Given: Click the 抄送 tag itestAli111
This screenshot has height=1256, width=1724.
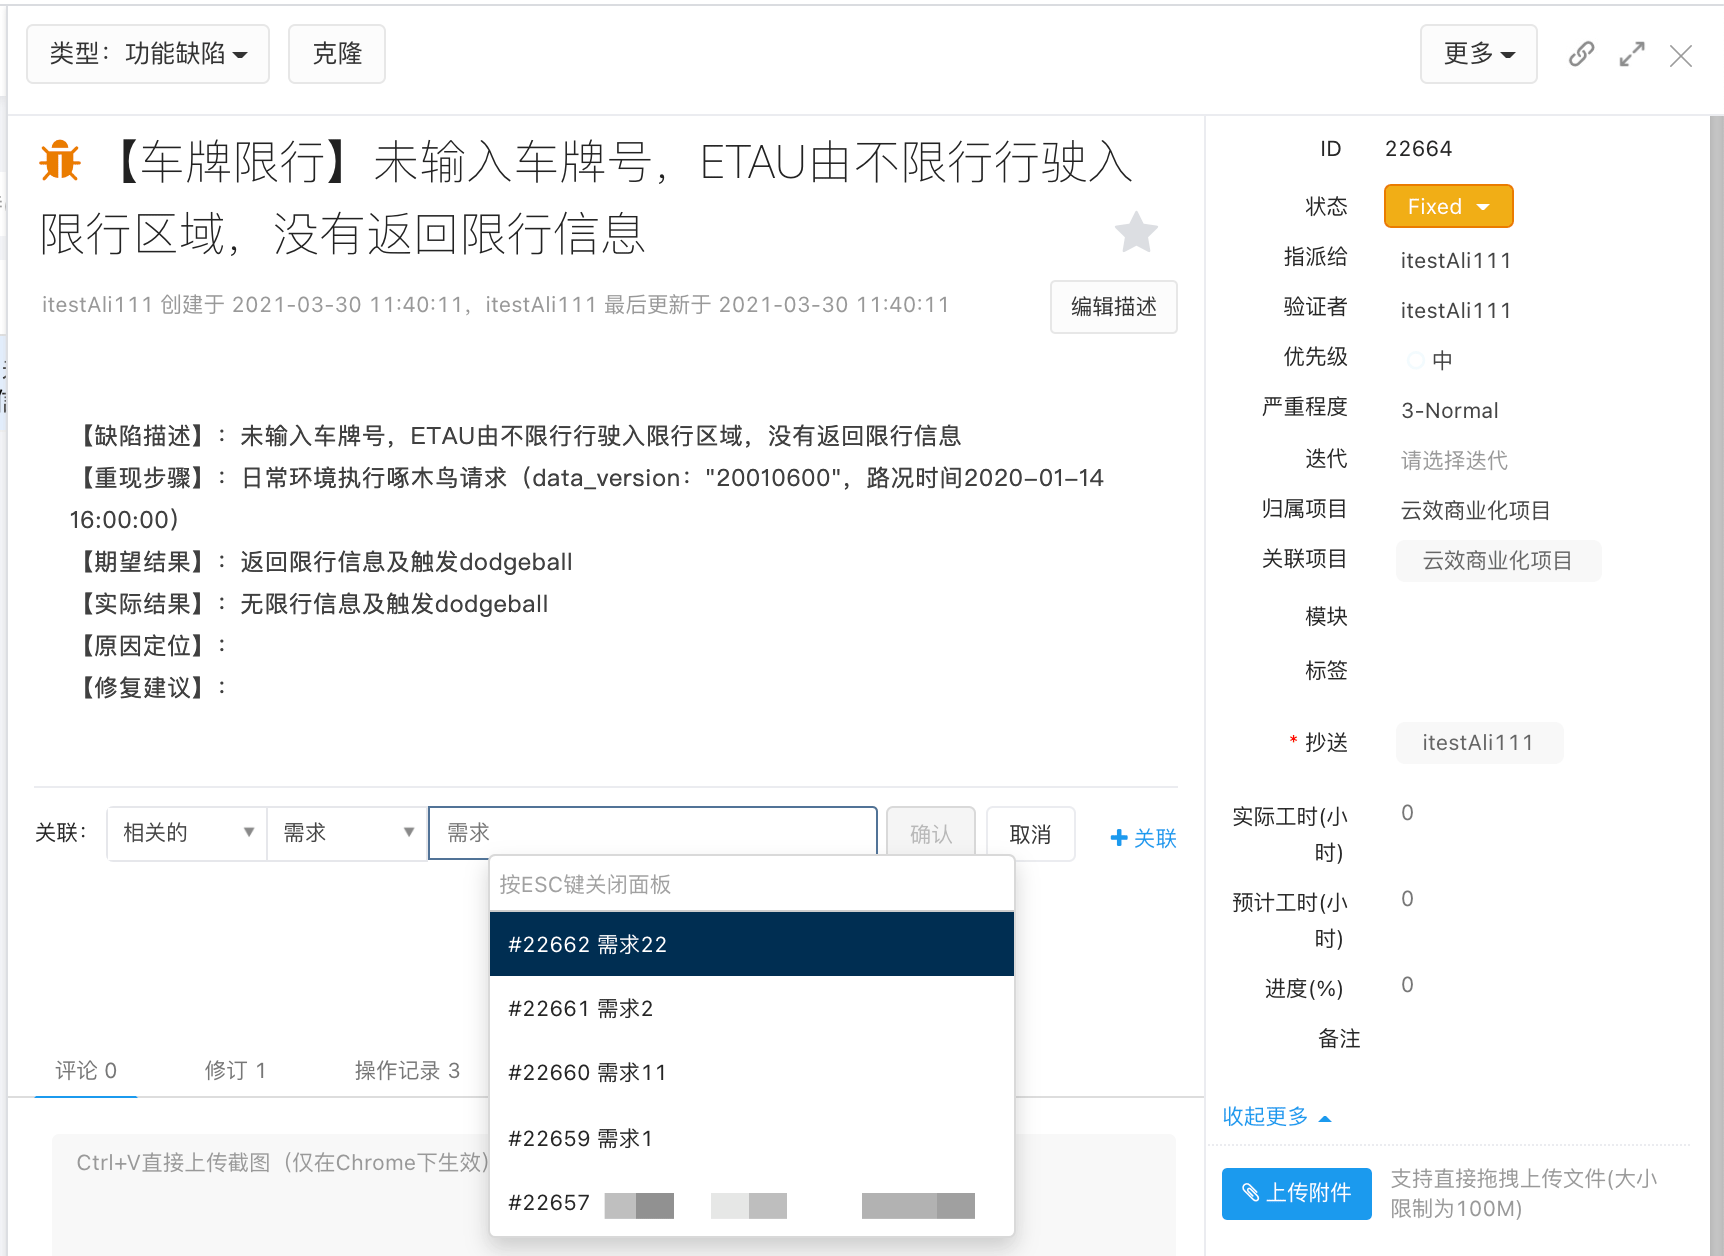Looking at the screenshot, I should tap(1479, 743).
